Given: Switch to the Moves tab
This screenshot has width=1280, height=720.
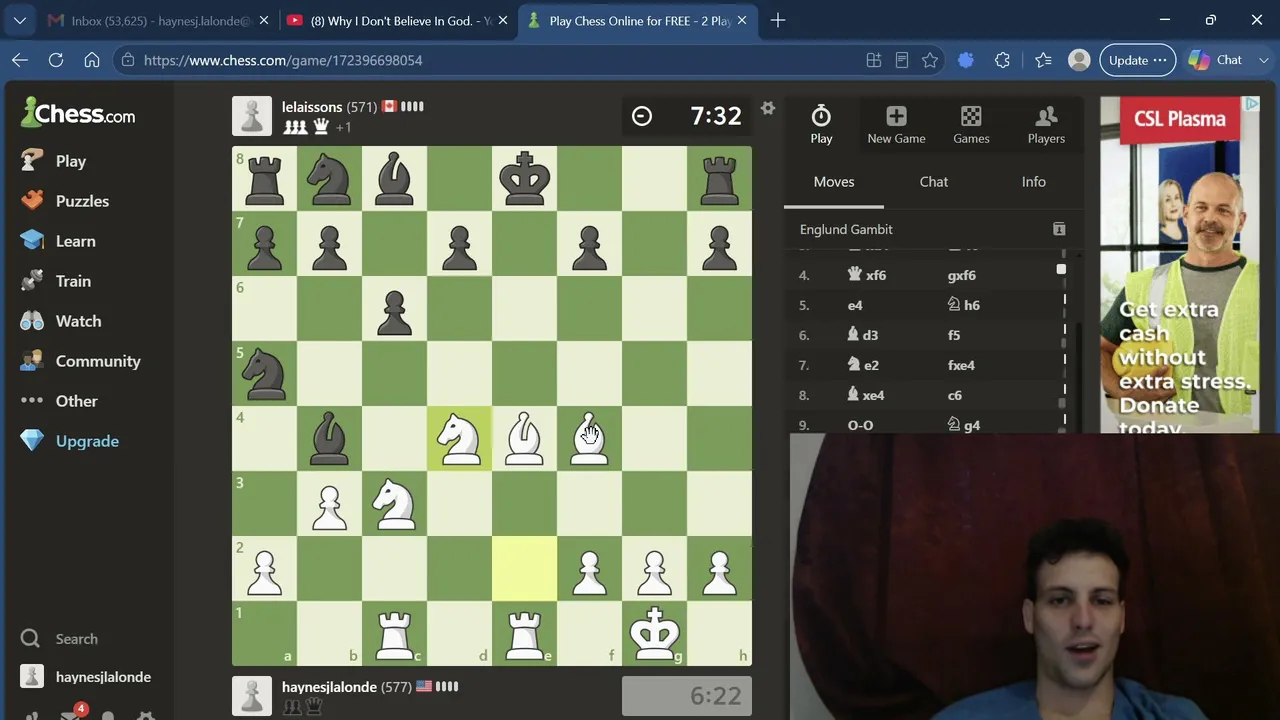Looking at the screenshot, I should click(834, 182).
